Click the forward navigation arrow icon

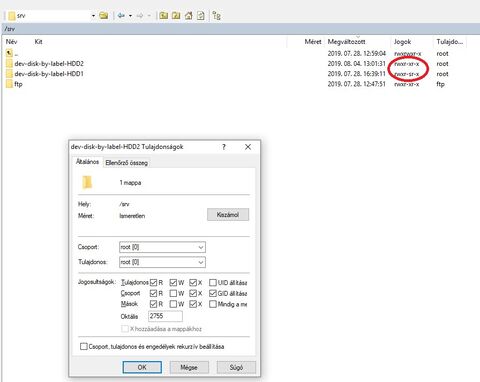pos(140,16)
